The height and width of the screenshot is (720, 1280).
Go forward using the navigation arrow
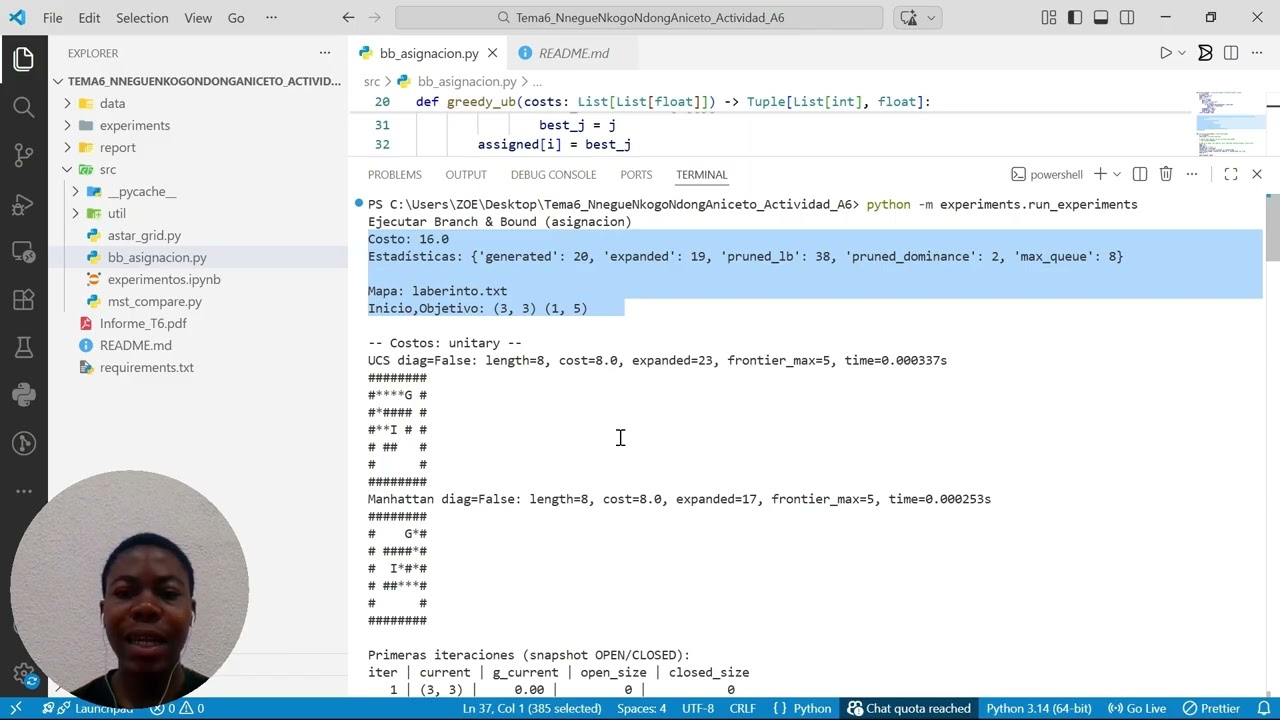pyautogui.click(x=376, y=17)
